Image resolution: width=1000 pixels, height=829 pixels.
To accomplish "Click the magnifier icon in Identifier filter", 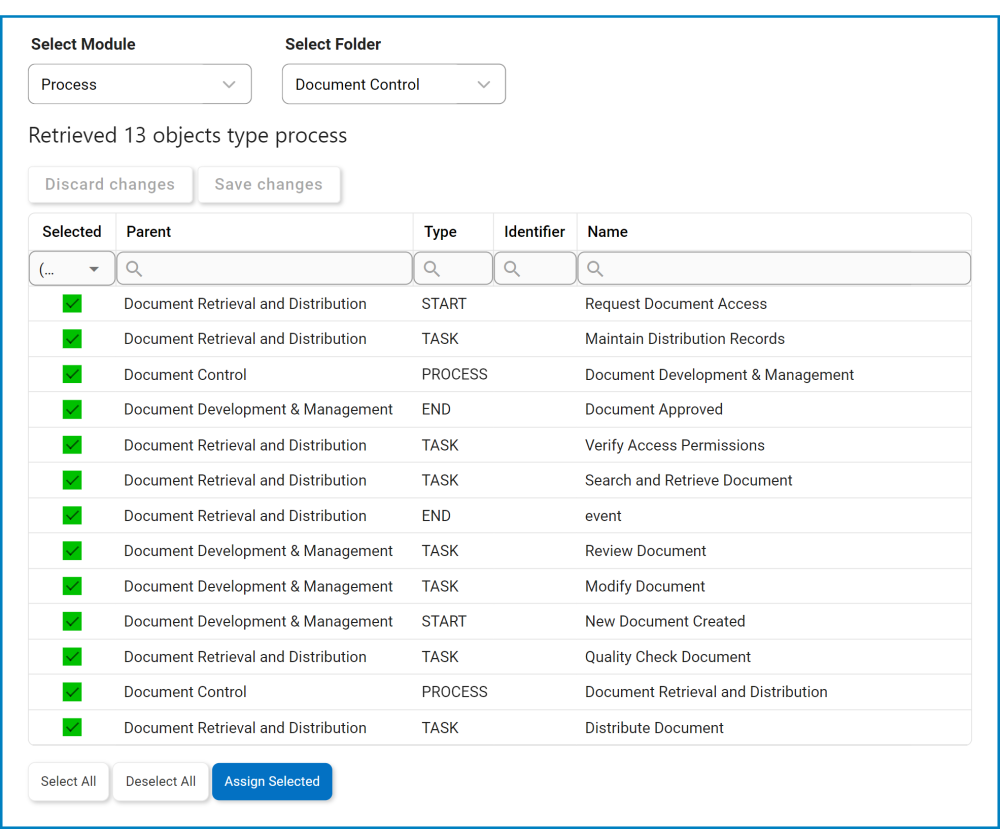I will [x=512, y=269].
